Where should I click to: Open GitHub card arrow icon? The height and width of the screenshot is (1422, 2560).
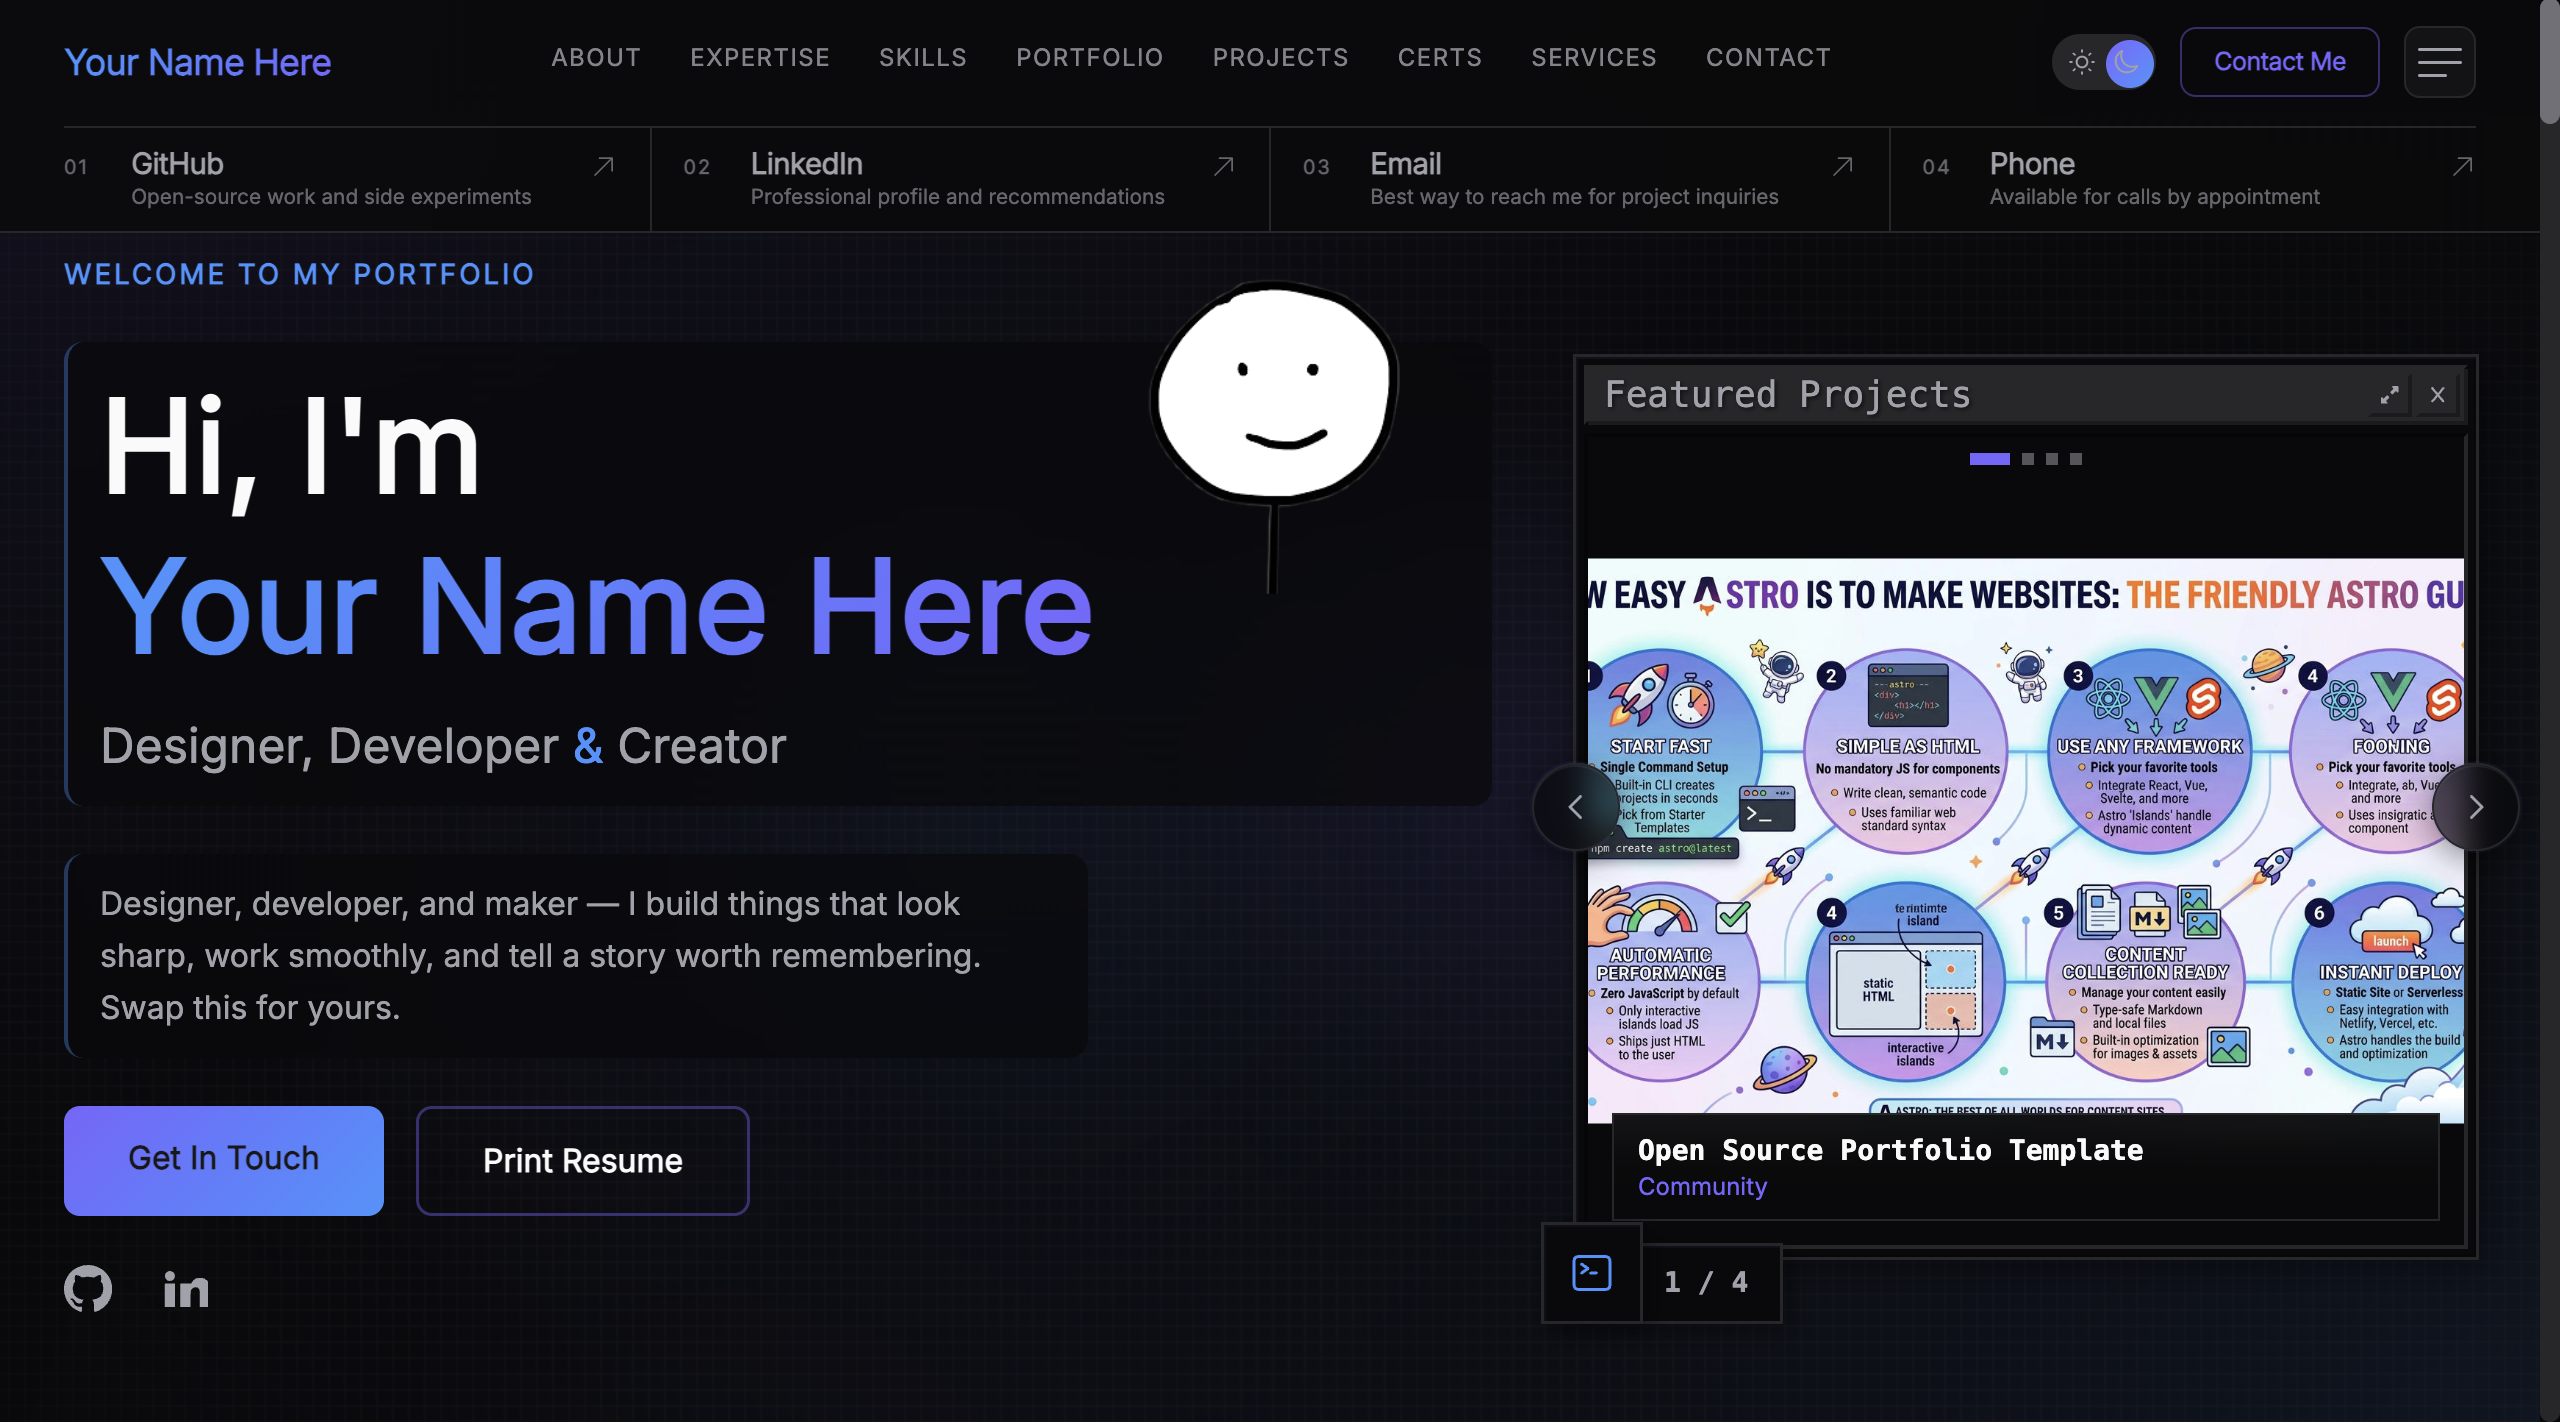[604, 166]
